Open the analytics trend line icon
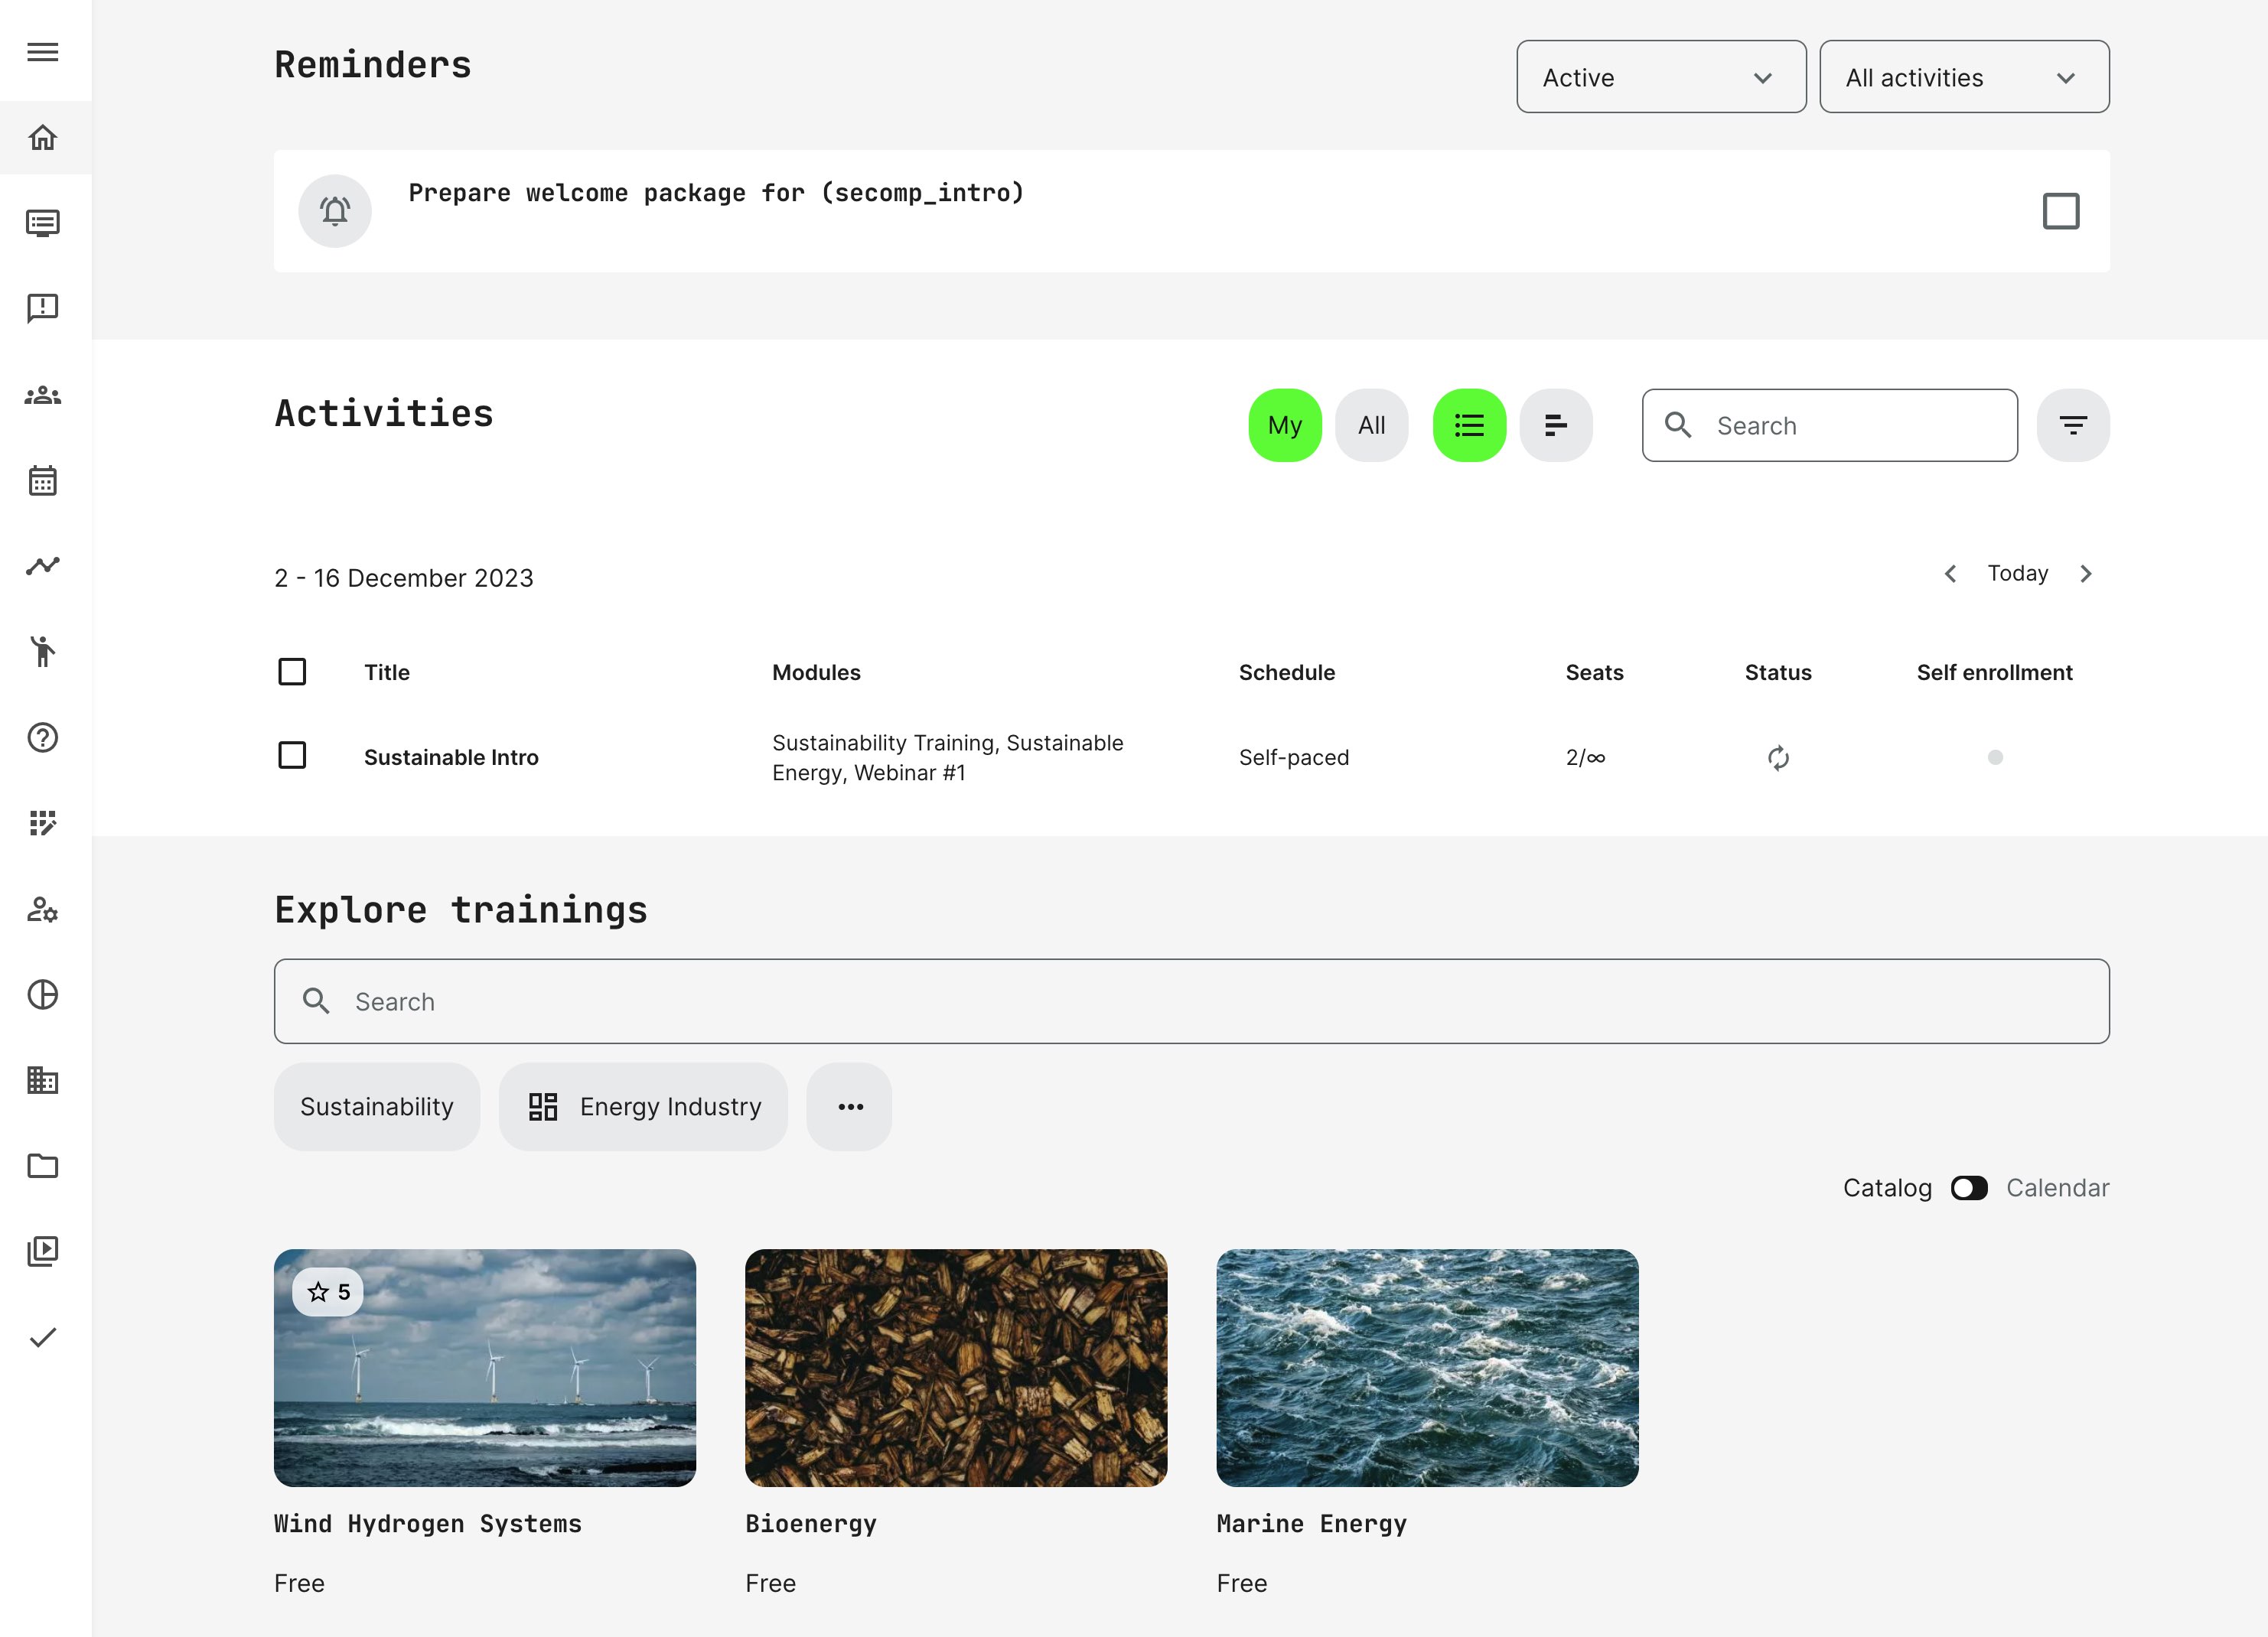 click(42, 566)
